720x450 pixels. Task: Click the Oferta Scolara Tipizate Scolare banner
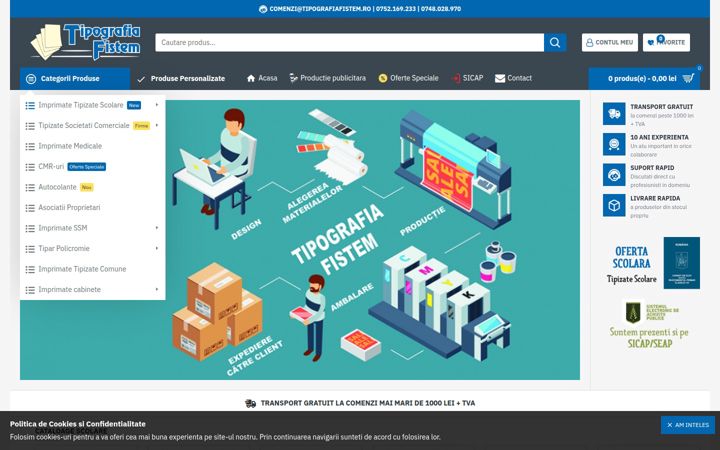pos(652,263)
